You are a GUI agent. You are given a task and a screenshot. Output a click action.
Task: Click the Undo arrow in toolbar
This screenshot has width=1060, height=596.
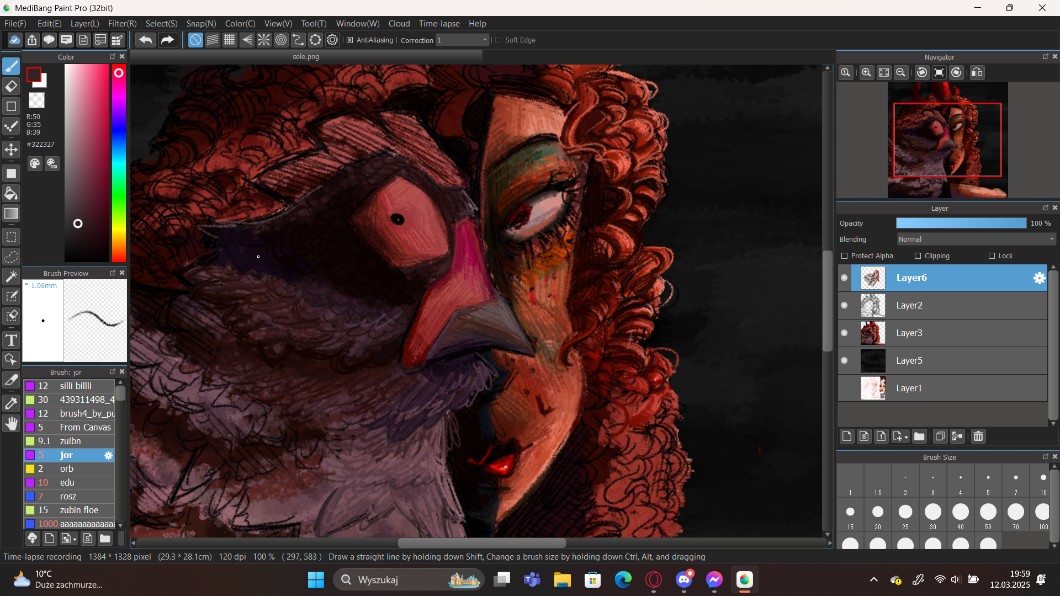click(146, 40)
